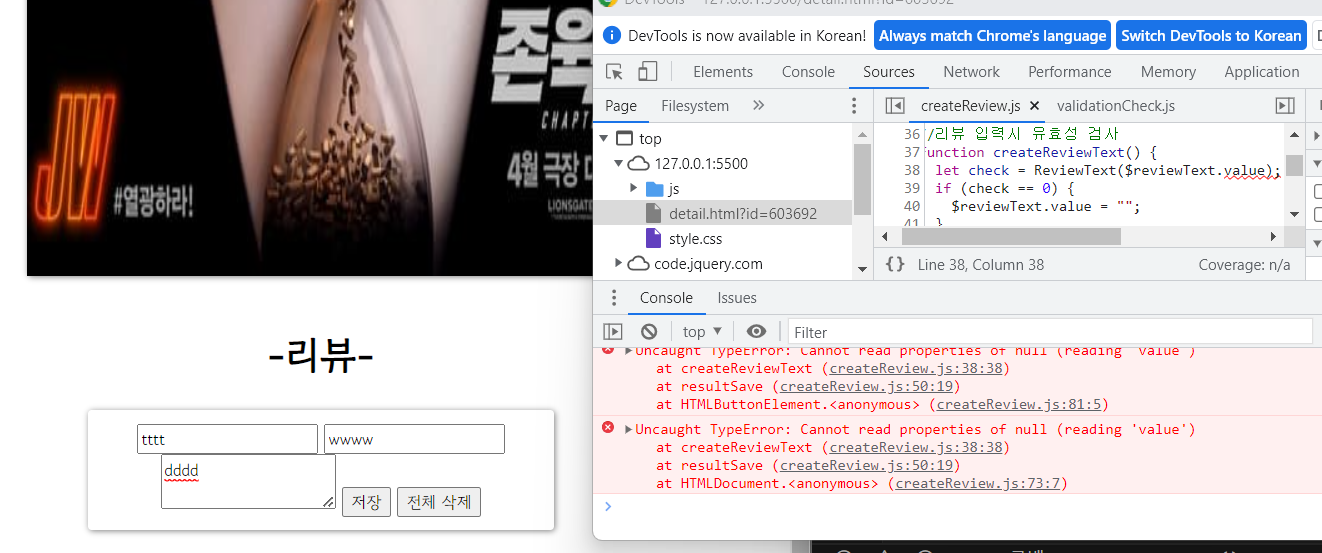Open createReview.js:73:7 link in error stack
This screenshot has width=1322, height=553.
977,484
